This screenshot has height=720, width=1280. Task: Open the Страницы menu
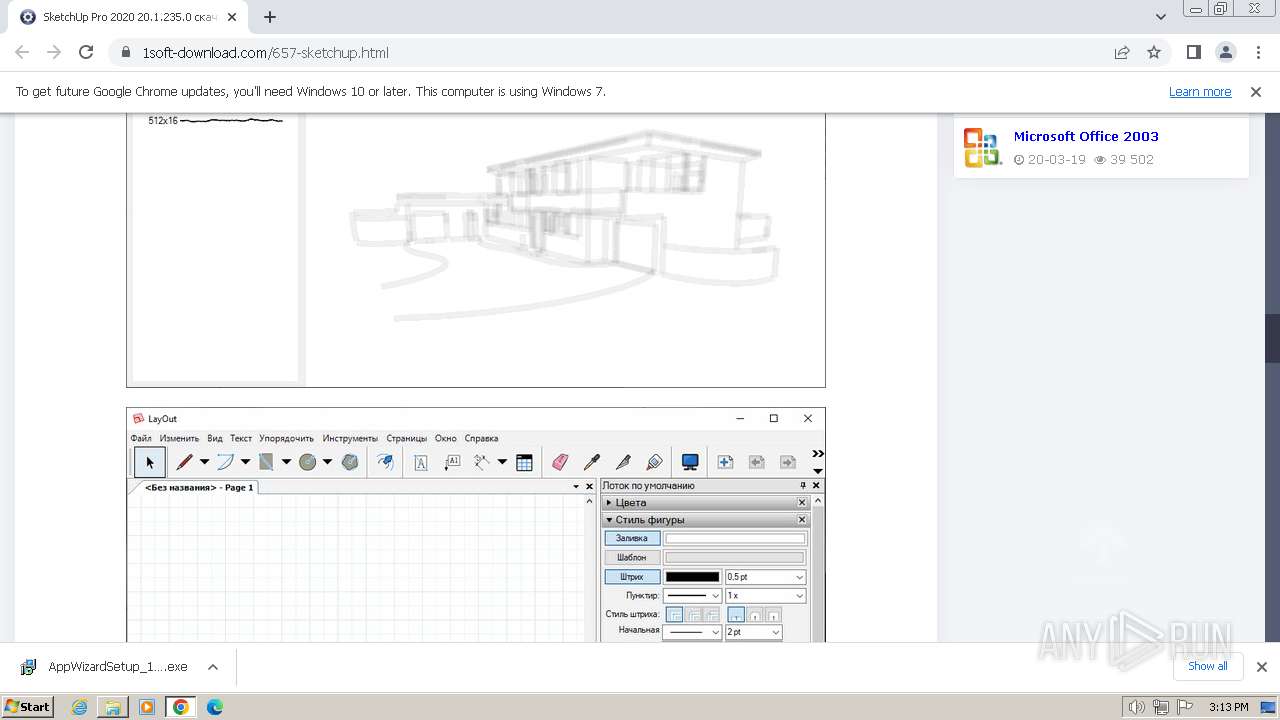[407, 438]
